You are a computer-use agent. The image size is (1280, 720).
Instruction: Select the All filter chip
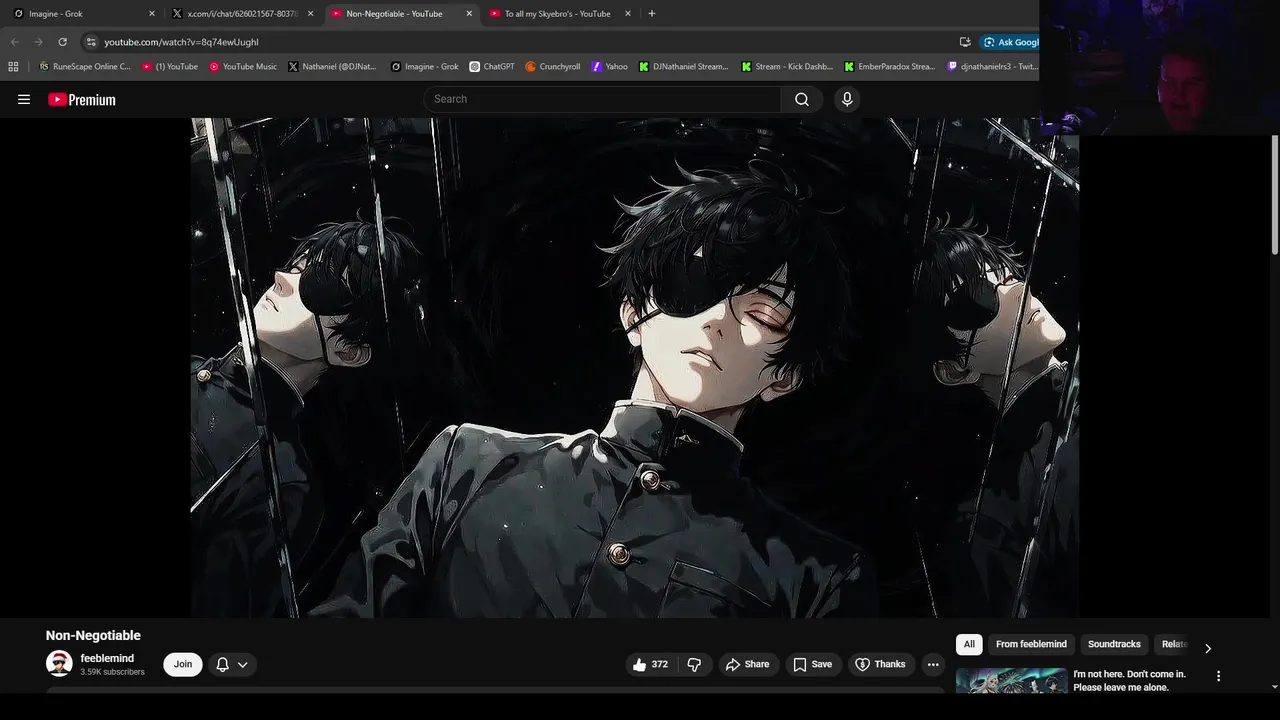(x=969, y=644)
